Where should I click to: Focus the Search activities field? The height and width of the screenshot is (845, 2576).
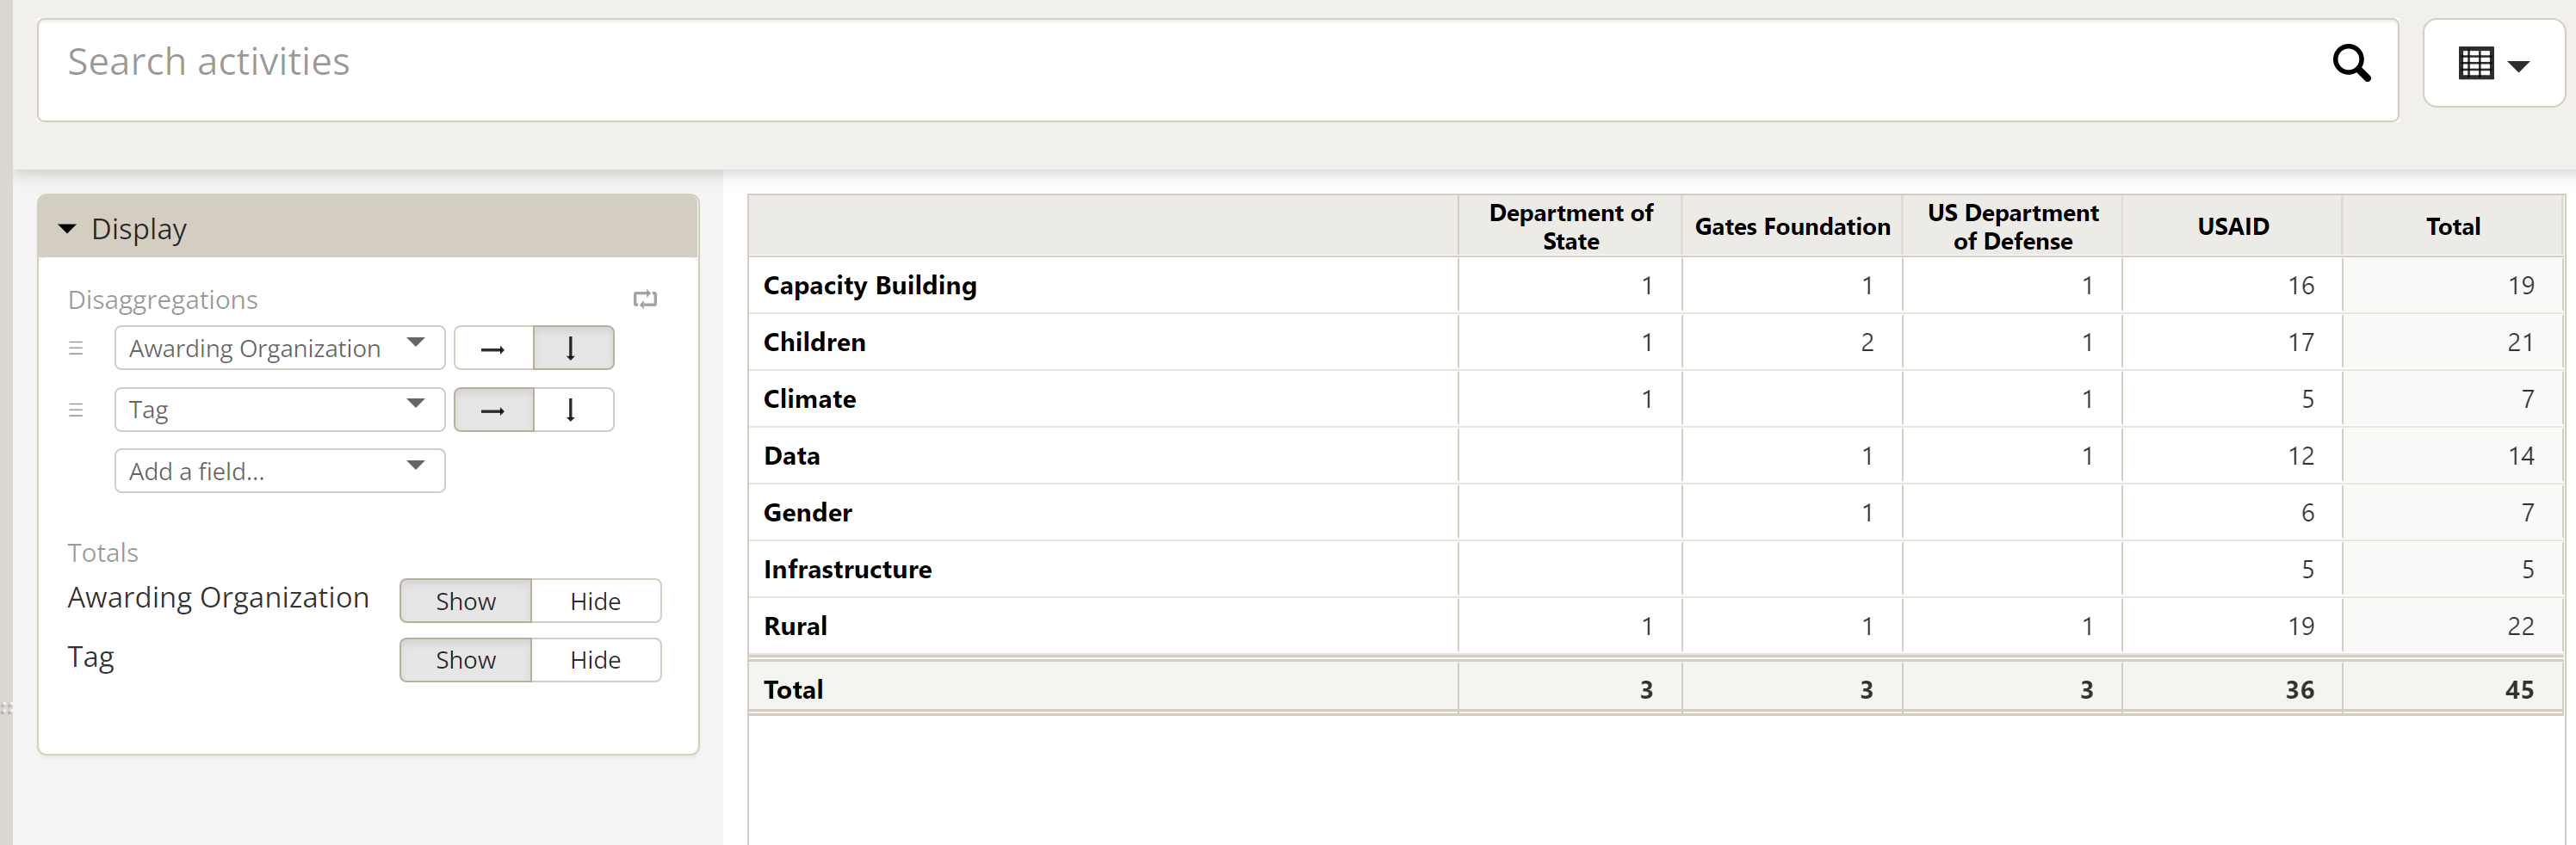click(x=1180, y=63)
